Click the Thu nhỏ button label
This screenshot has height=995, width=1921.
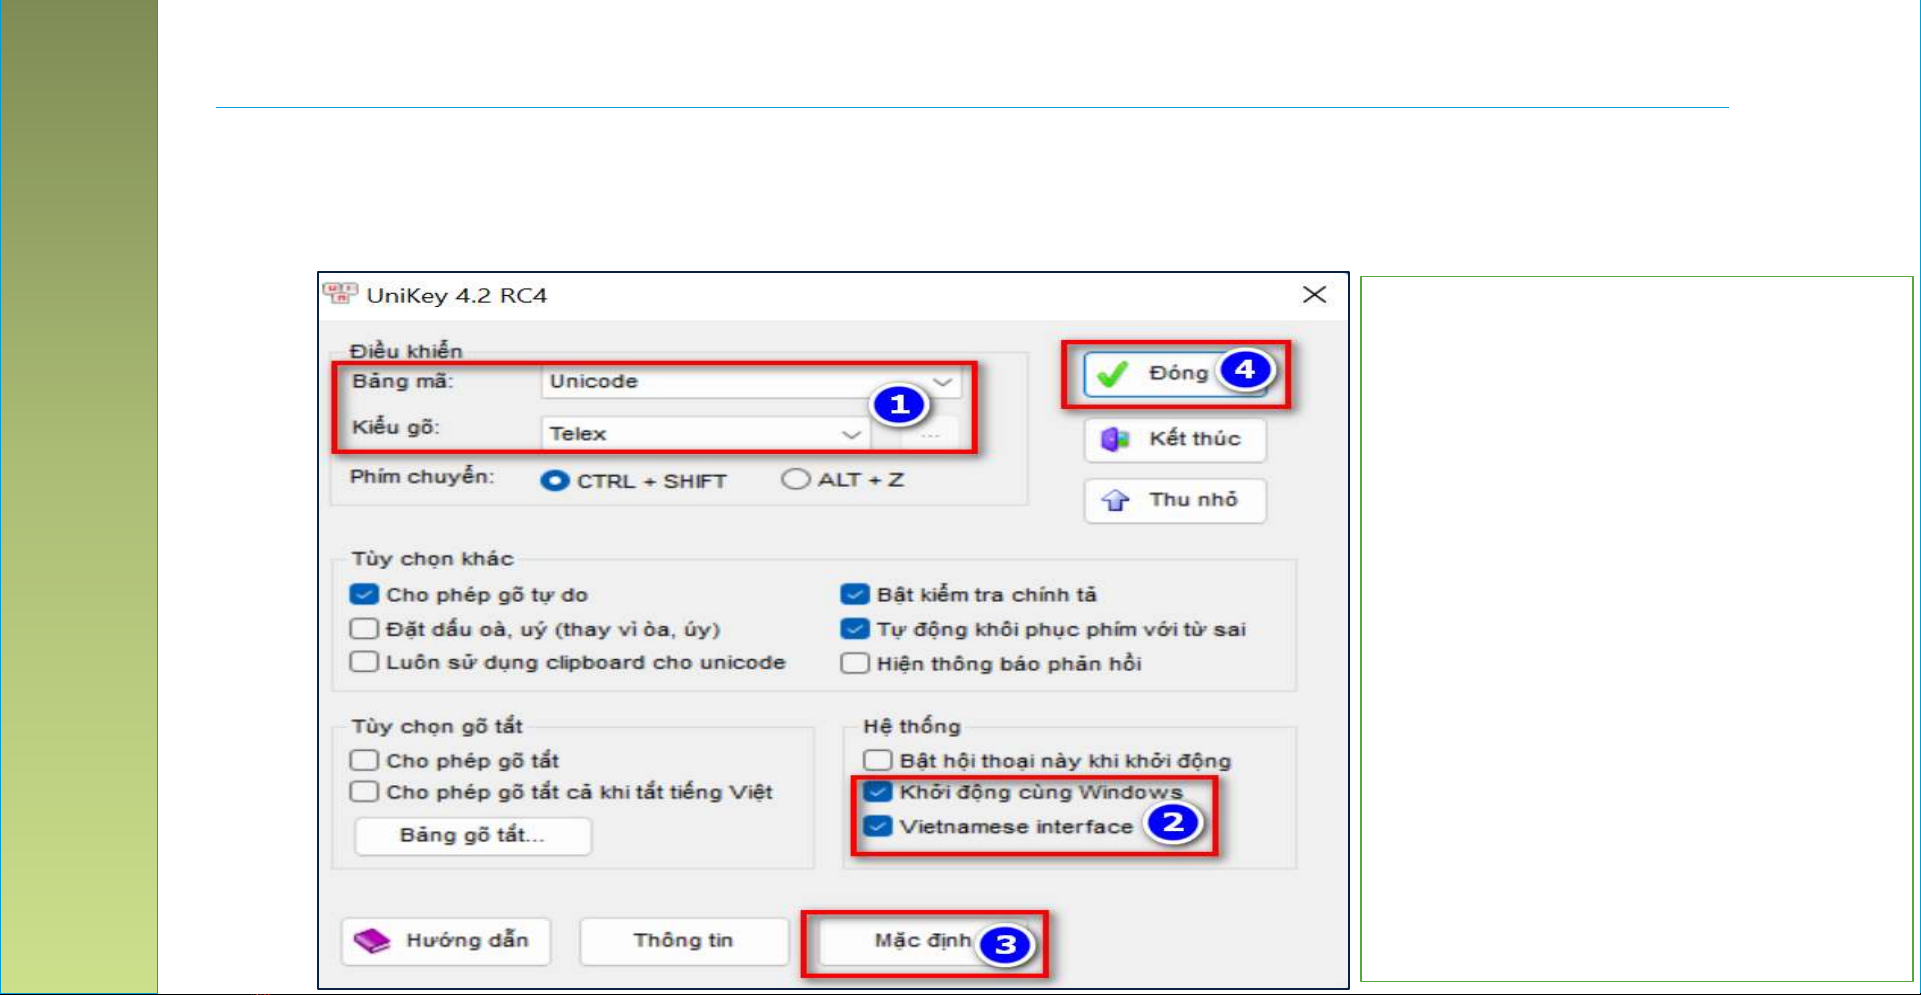pos(1193,500)
